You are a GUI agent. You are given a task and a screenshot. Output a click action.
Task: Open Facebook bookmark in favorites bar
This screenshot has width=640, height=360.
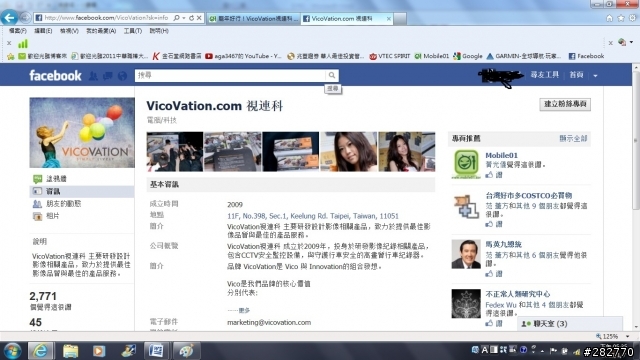pos(586,56)
